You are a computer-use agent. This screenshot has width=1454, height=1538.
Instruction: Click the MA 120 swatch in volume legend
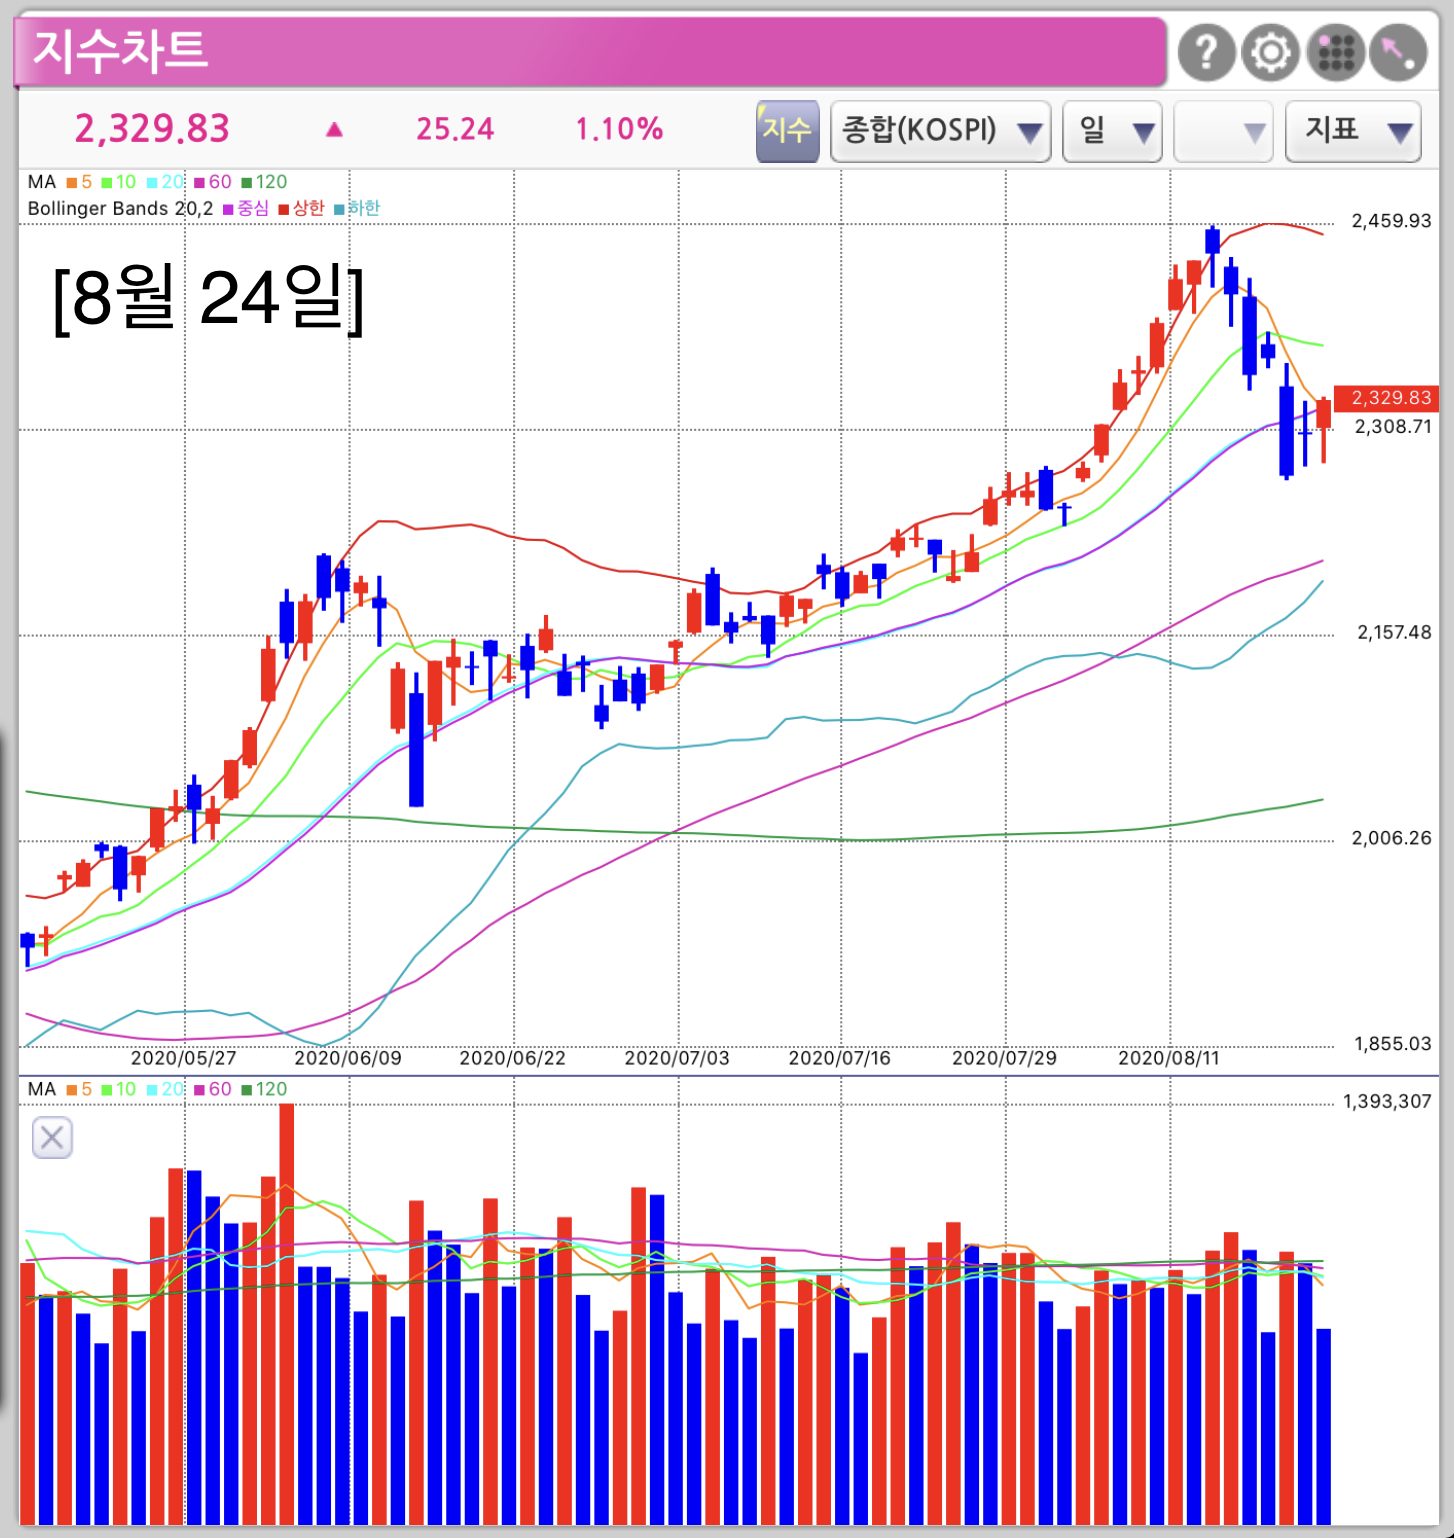[x=246, y=1090]
